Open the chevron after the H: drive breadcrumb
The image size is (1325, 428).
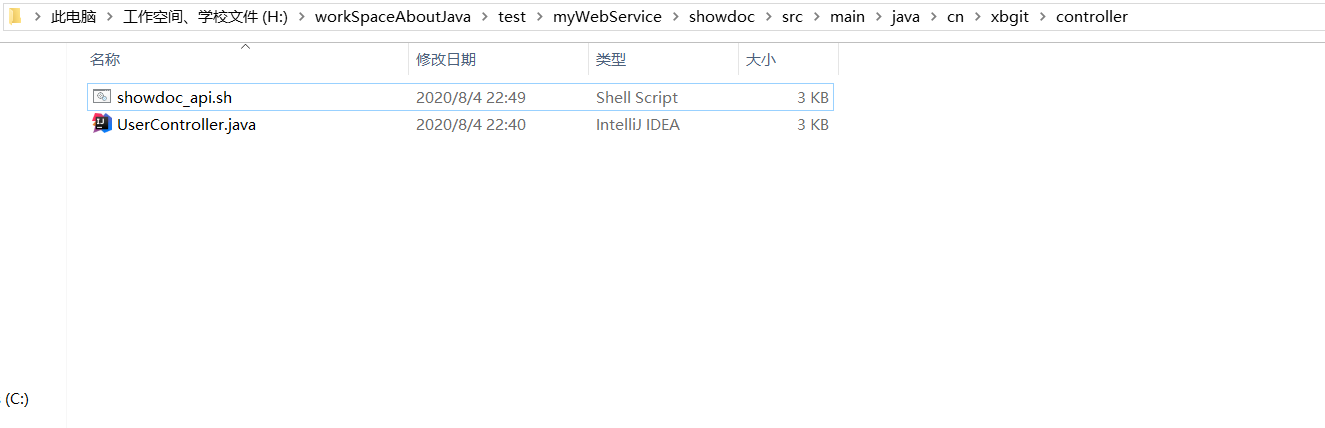(x=301, y=17)
